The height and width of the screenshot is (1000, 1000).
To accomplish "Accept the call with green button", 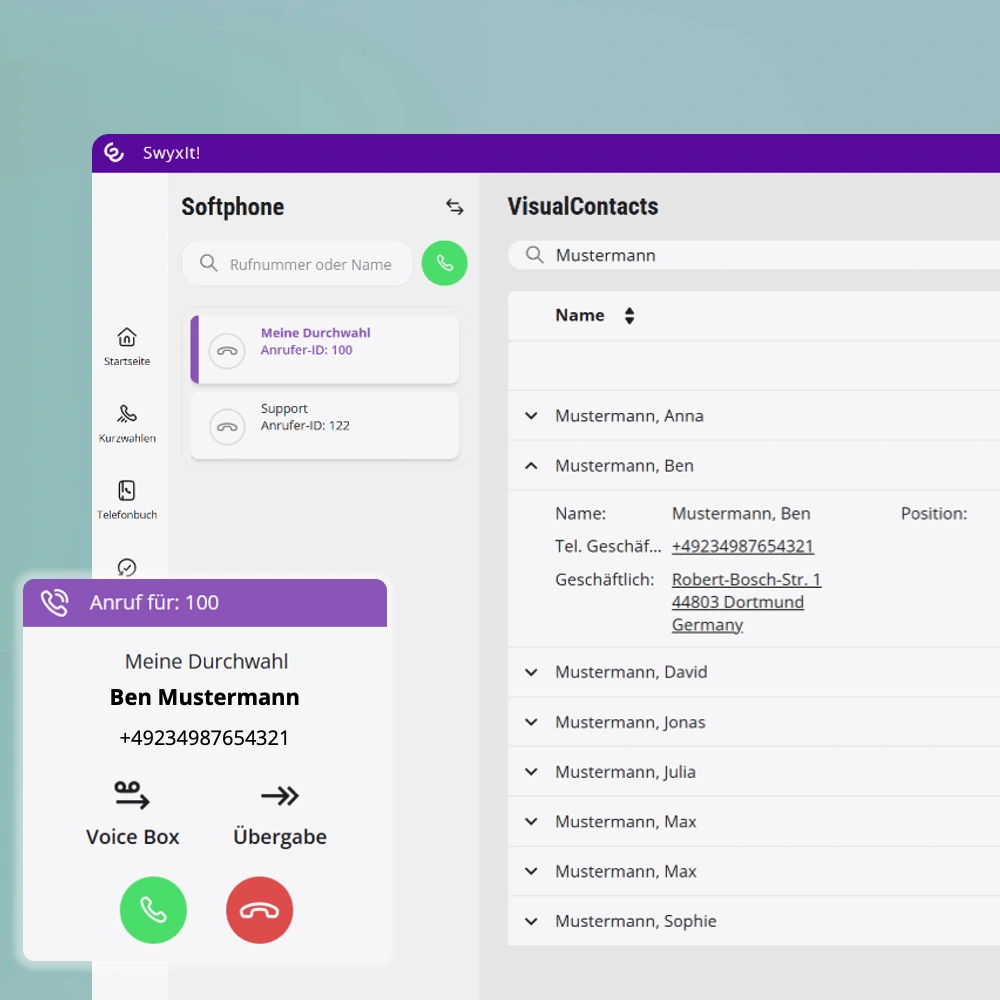I will tap(153, 910).
